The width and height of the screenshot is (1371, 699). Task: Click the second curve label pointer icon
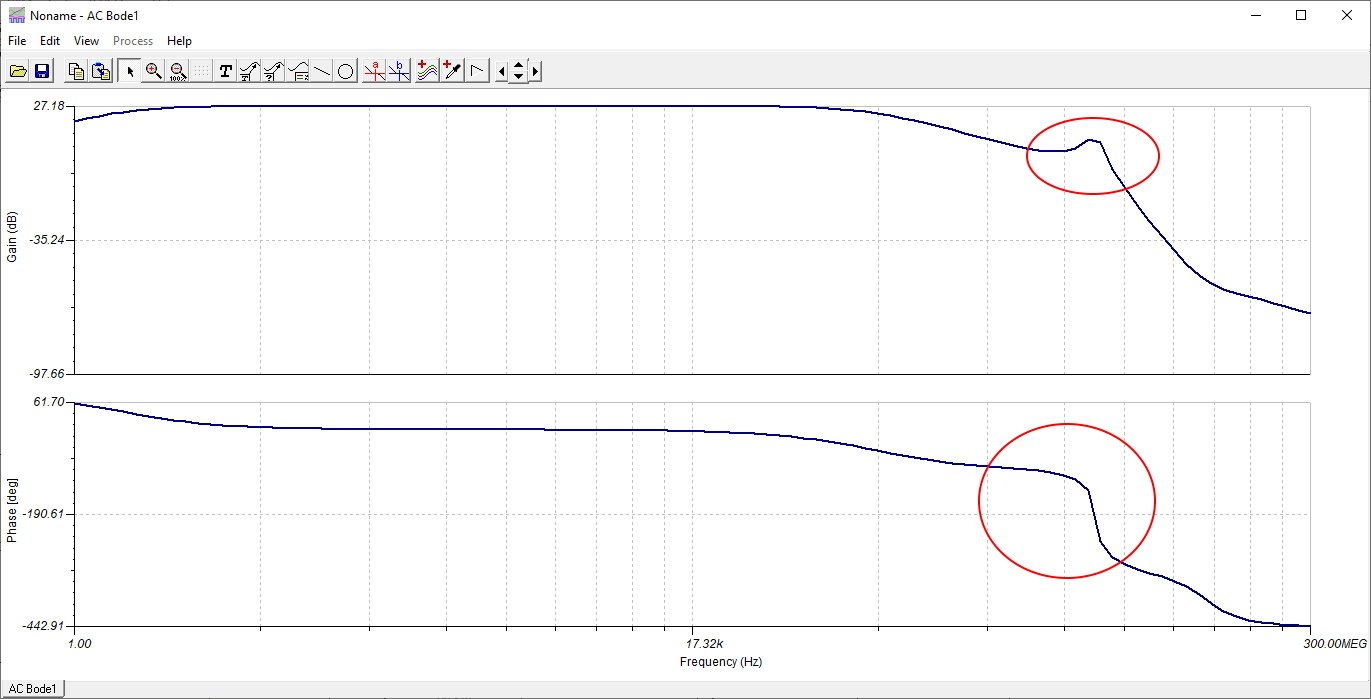click(x=274, y=71)
